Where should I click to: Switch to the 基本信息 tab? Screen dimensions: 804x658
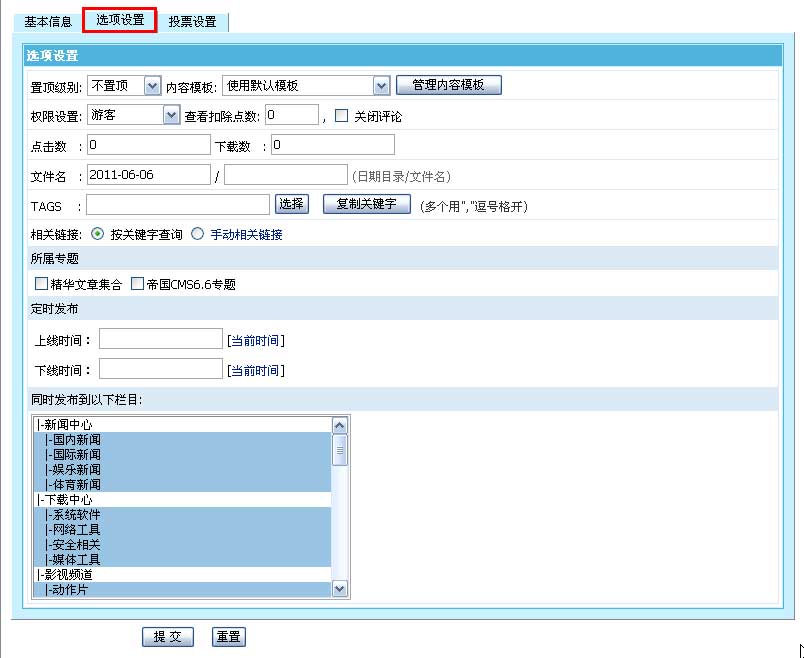coord(45,21)
